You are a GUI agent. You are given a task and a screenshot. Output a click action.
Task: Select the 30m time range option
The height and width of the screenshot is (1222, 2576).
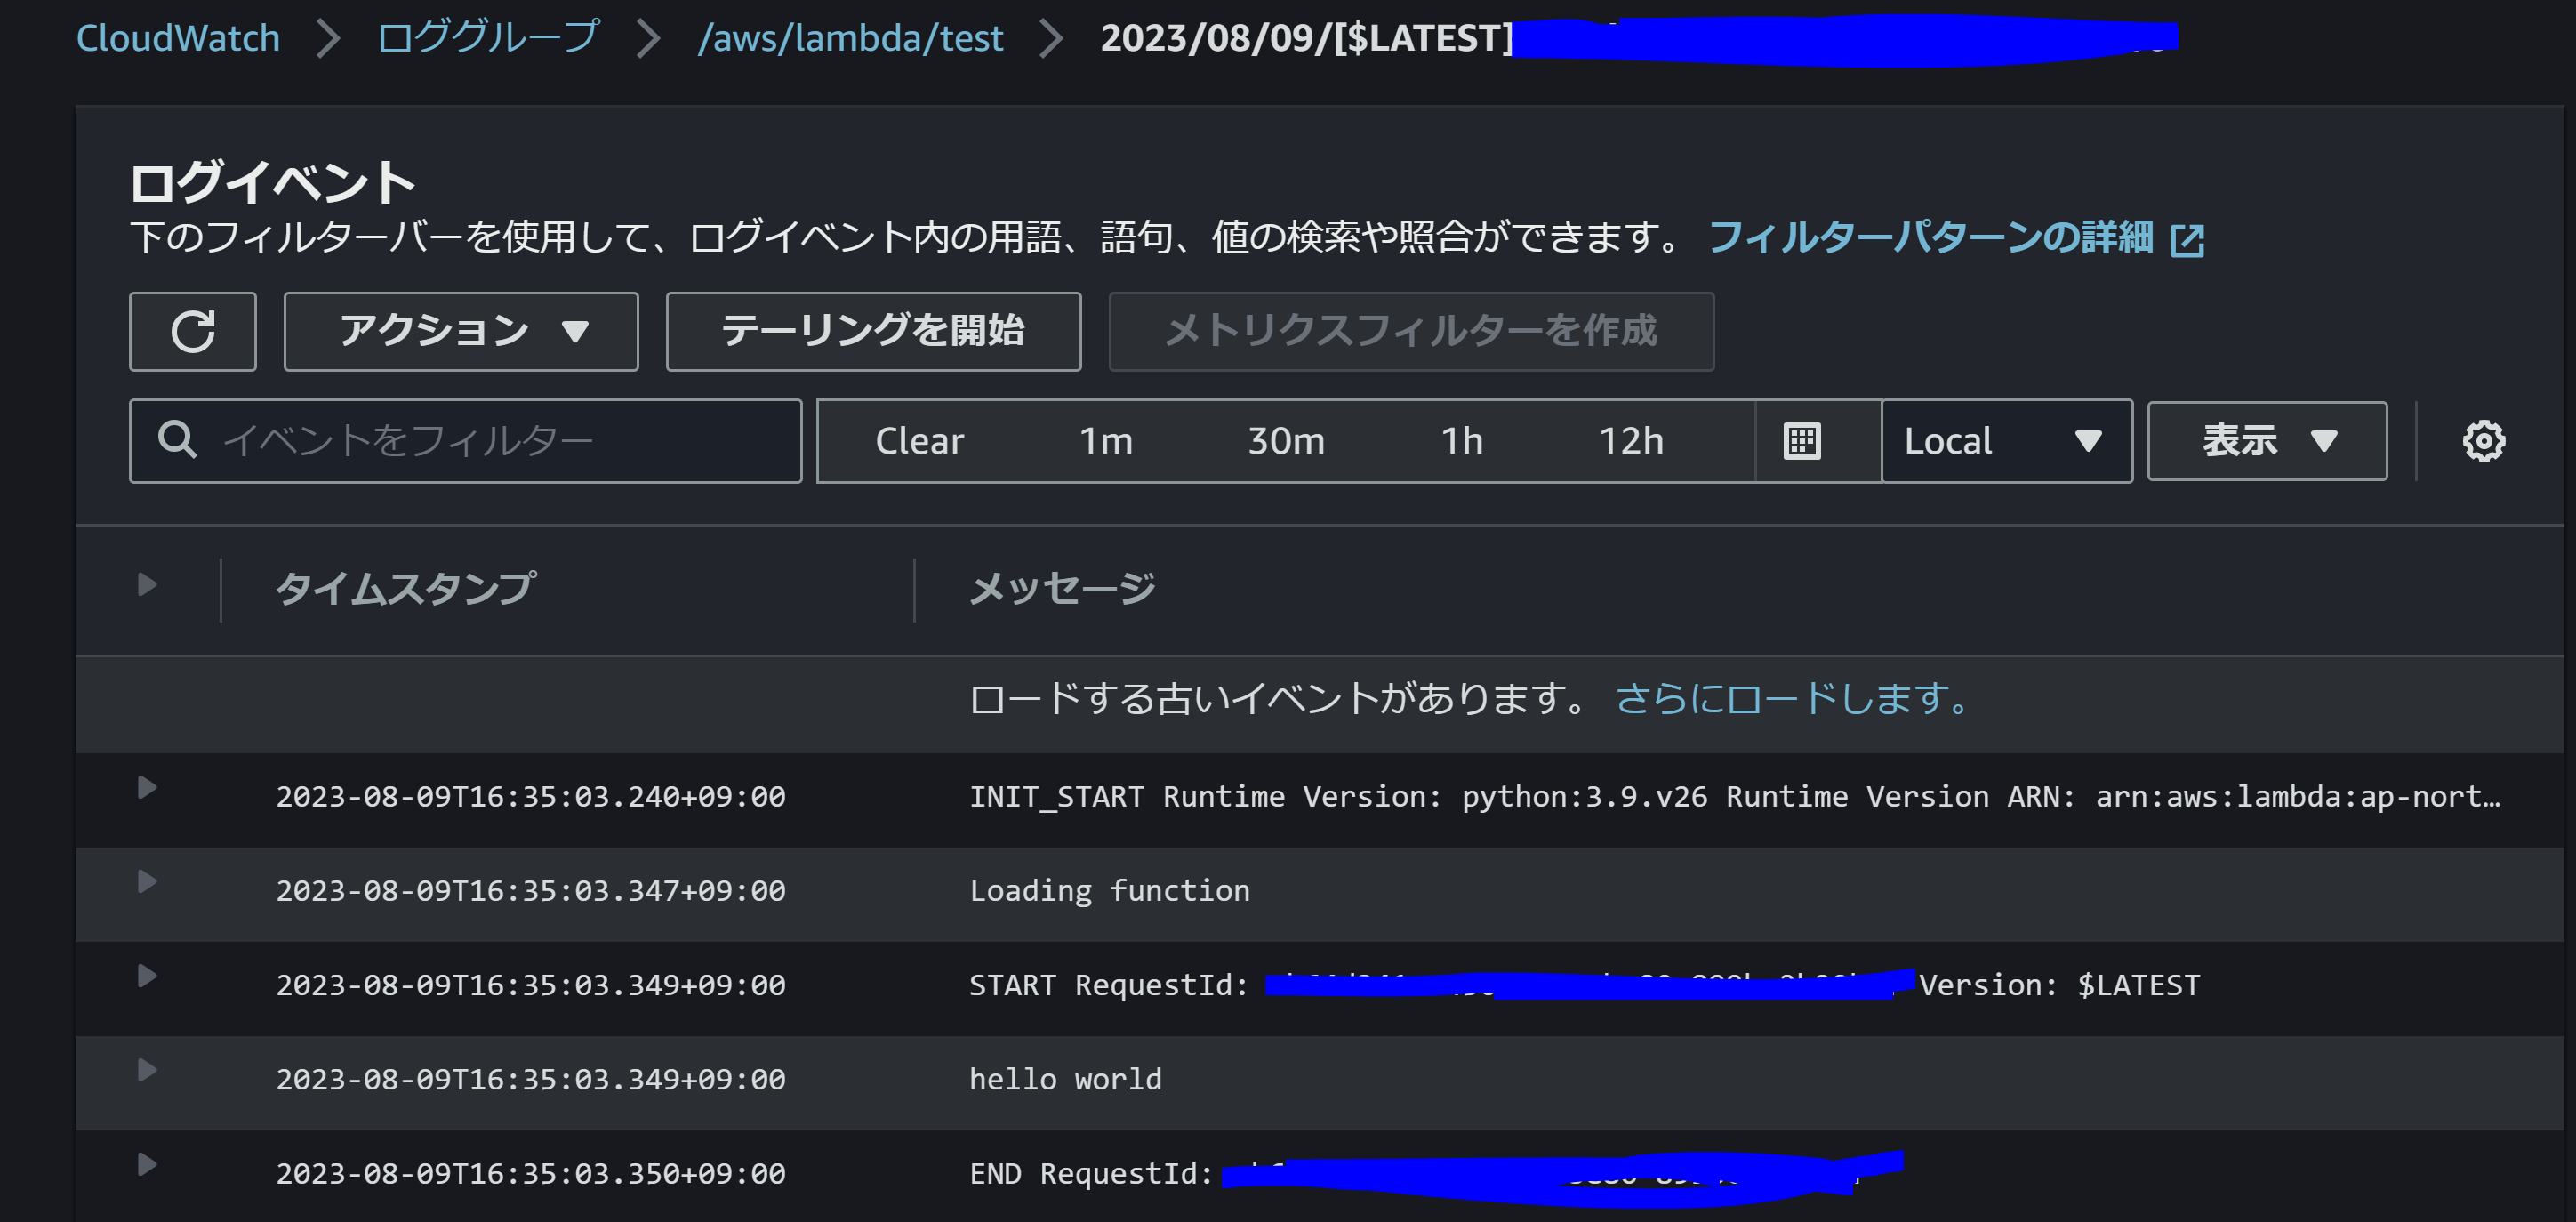[x=1285, y=441]
